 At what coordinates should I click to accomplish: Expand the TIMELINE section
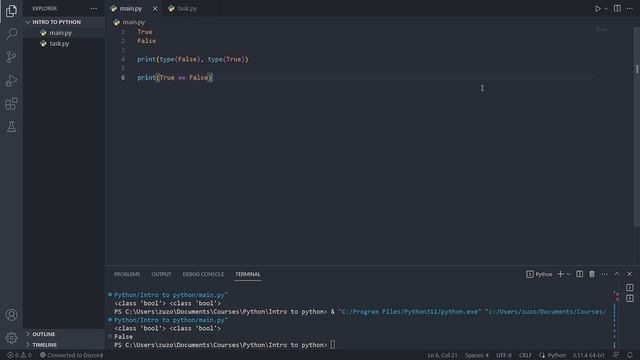tap(44, 345)
